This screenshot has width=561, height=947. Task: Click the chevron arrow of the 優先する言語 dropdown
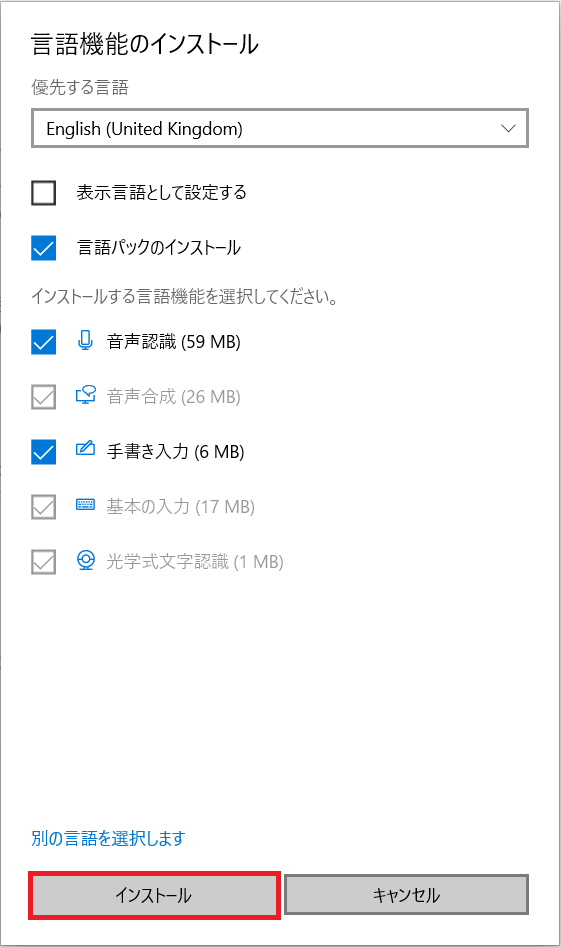508,128
